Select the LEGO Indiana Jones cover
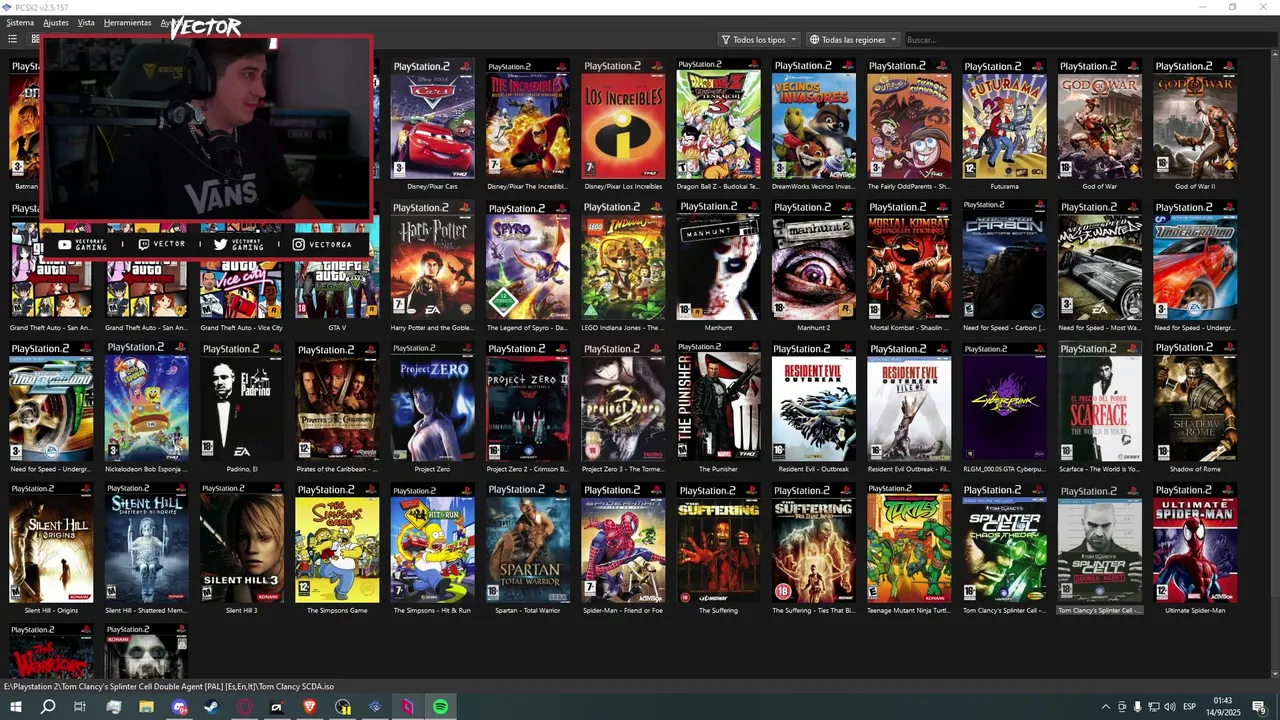The image size is (1280, 720). (x=623, y=260)
